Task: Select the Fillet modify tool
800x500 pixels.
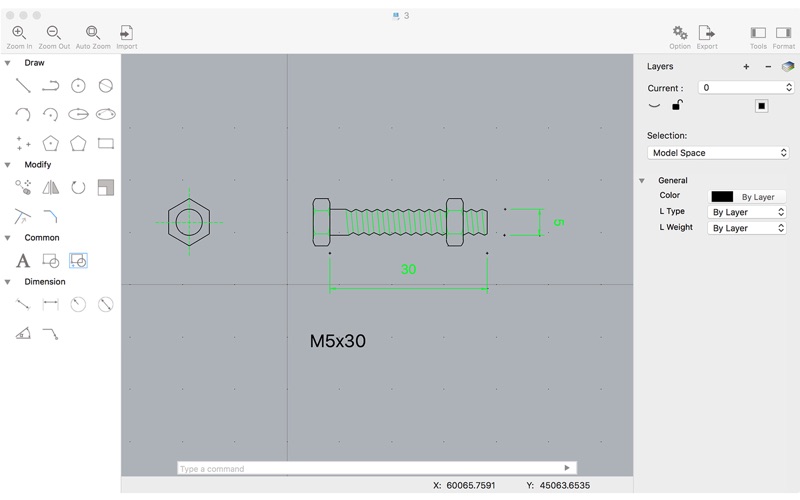Action: pos(51,216)
